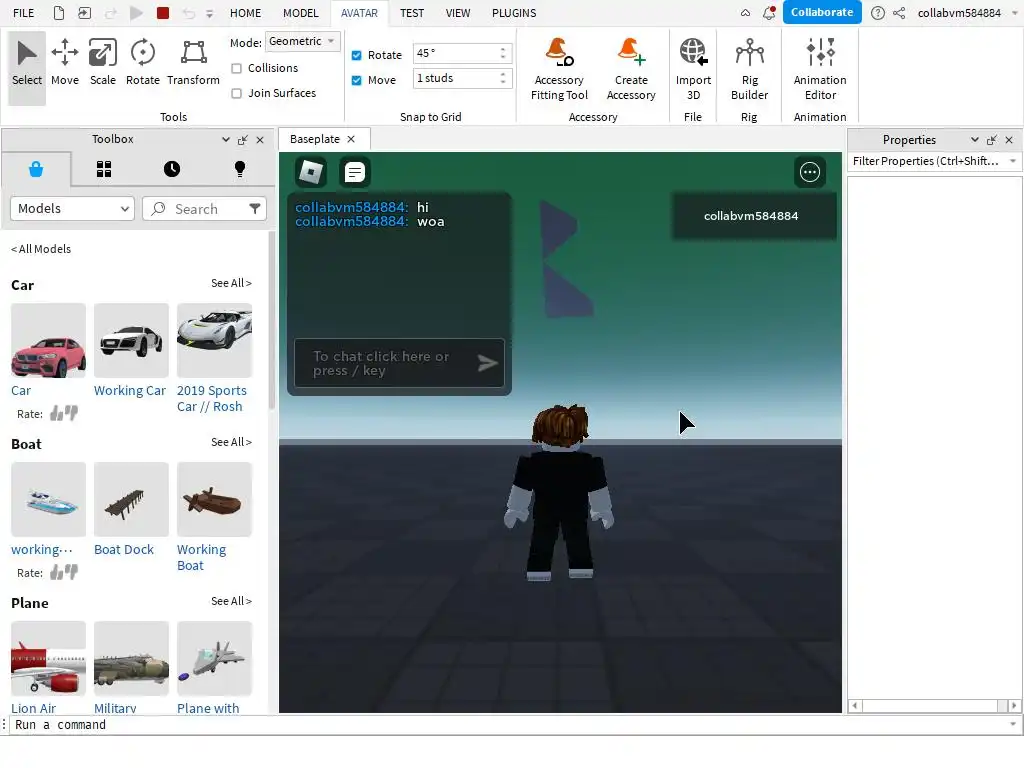The height and width of the screenshot is (768, 1024).
Task: Expand the Toolbox panel options chevron
Action: [x=226, y=139]
